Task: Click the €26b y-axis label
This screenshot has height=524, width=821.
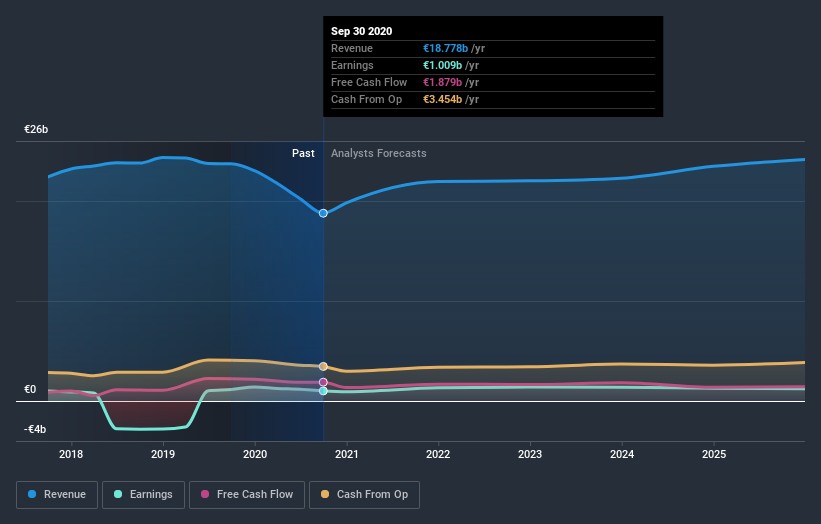Action: coord(36,129)
